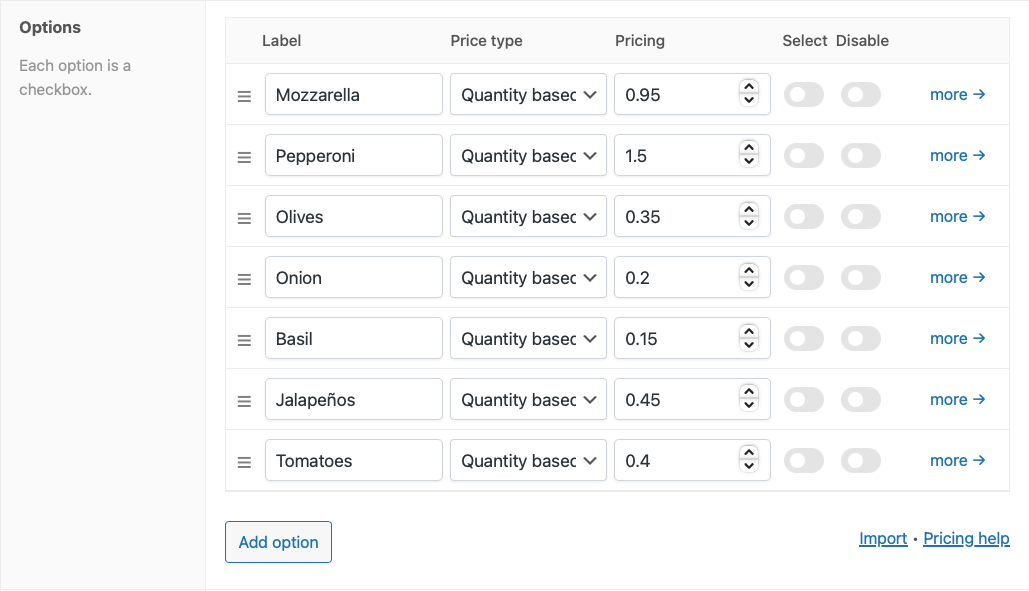Click the reorder handle beside Tomatoes
This screenshot has height=591, width=1029.
244,462
